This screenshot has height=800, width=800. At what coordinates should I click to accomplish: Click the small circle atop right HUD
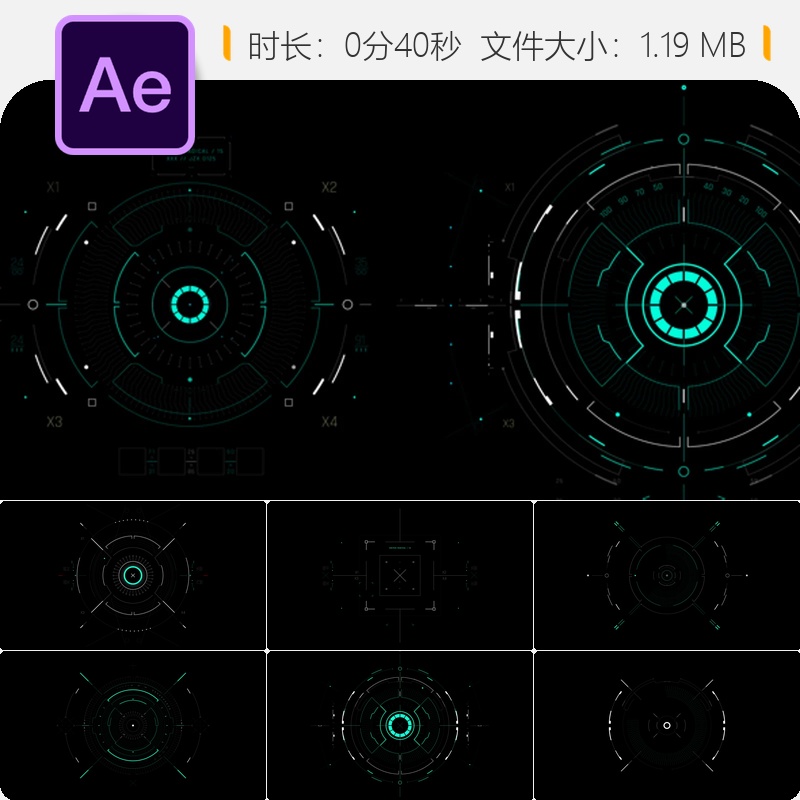(684, 139)
